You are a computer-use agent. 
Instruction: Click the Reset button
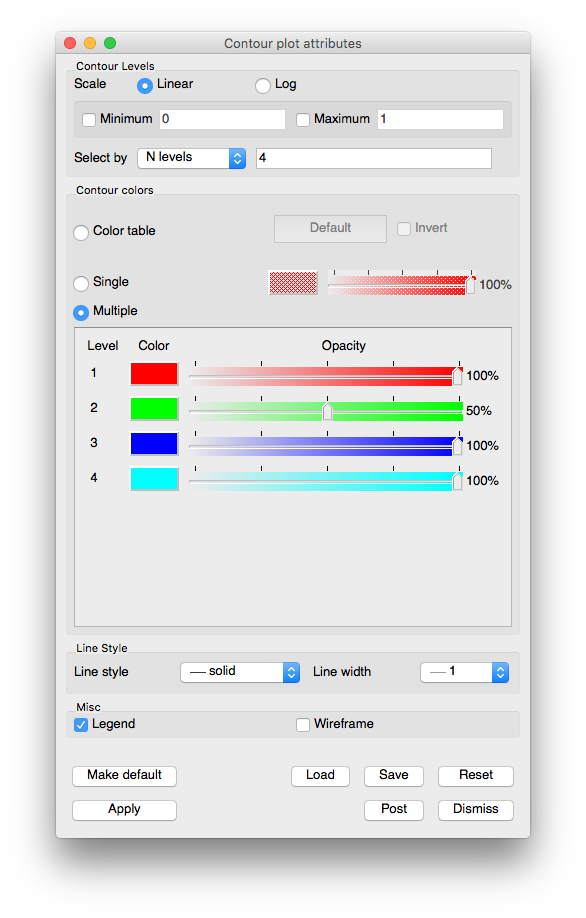476,776
